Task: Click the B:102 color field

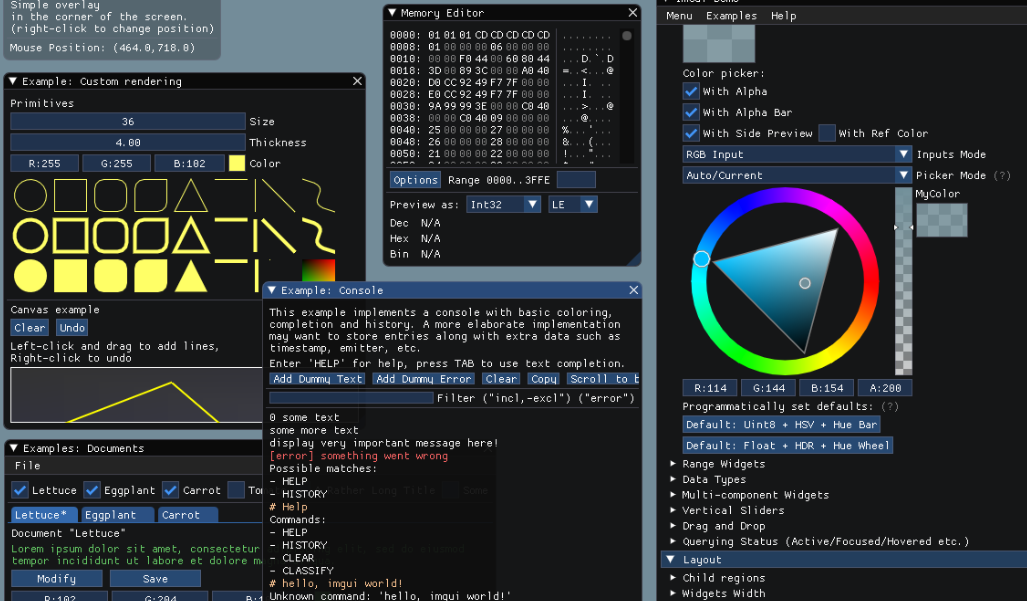Action: click(x=189, y=163)
